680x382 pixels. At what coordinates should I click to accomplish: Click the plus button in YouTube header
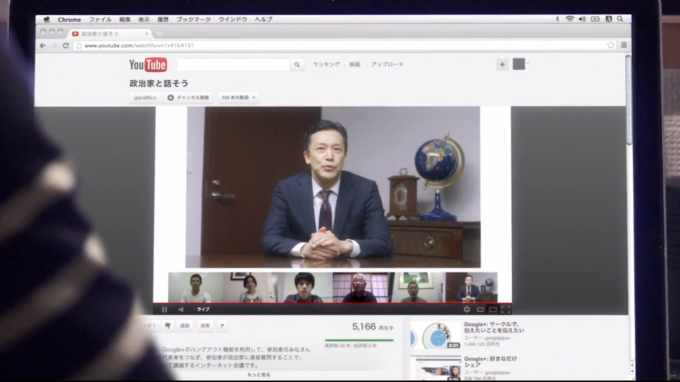click(x=502, y=64)
